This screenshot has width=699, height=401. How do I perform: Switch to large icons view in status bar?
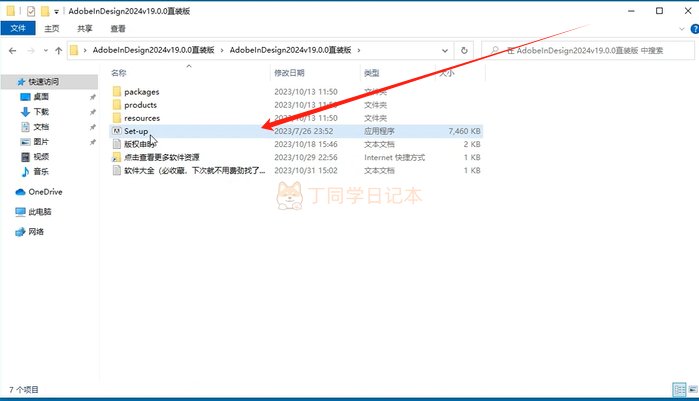click(693, 389)
